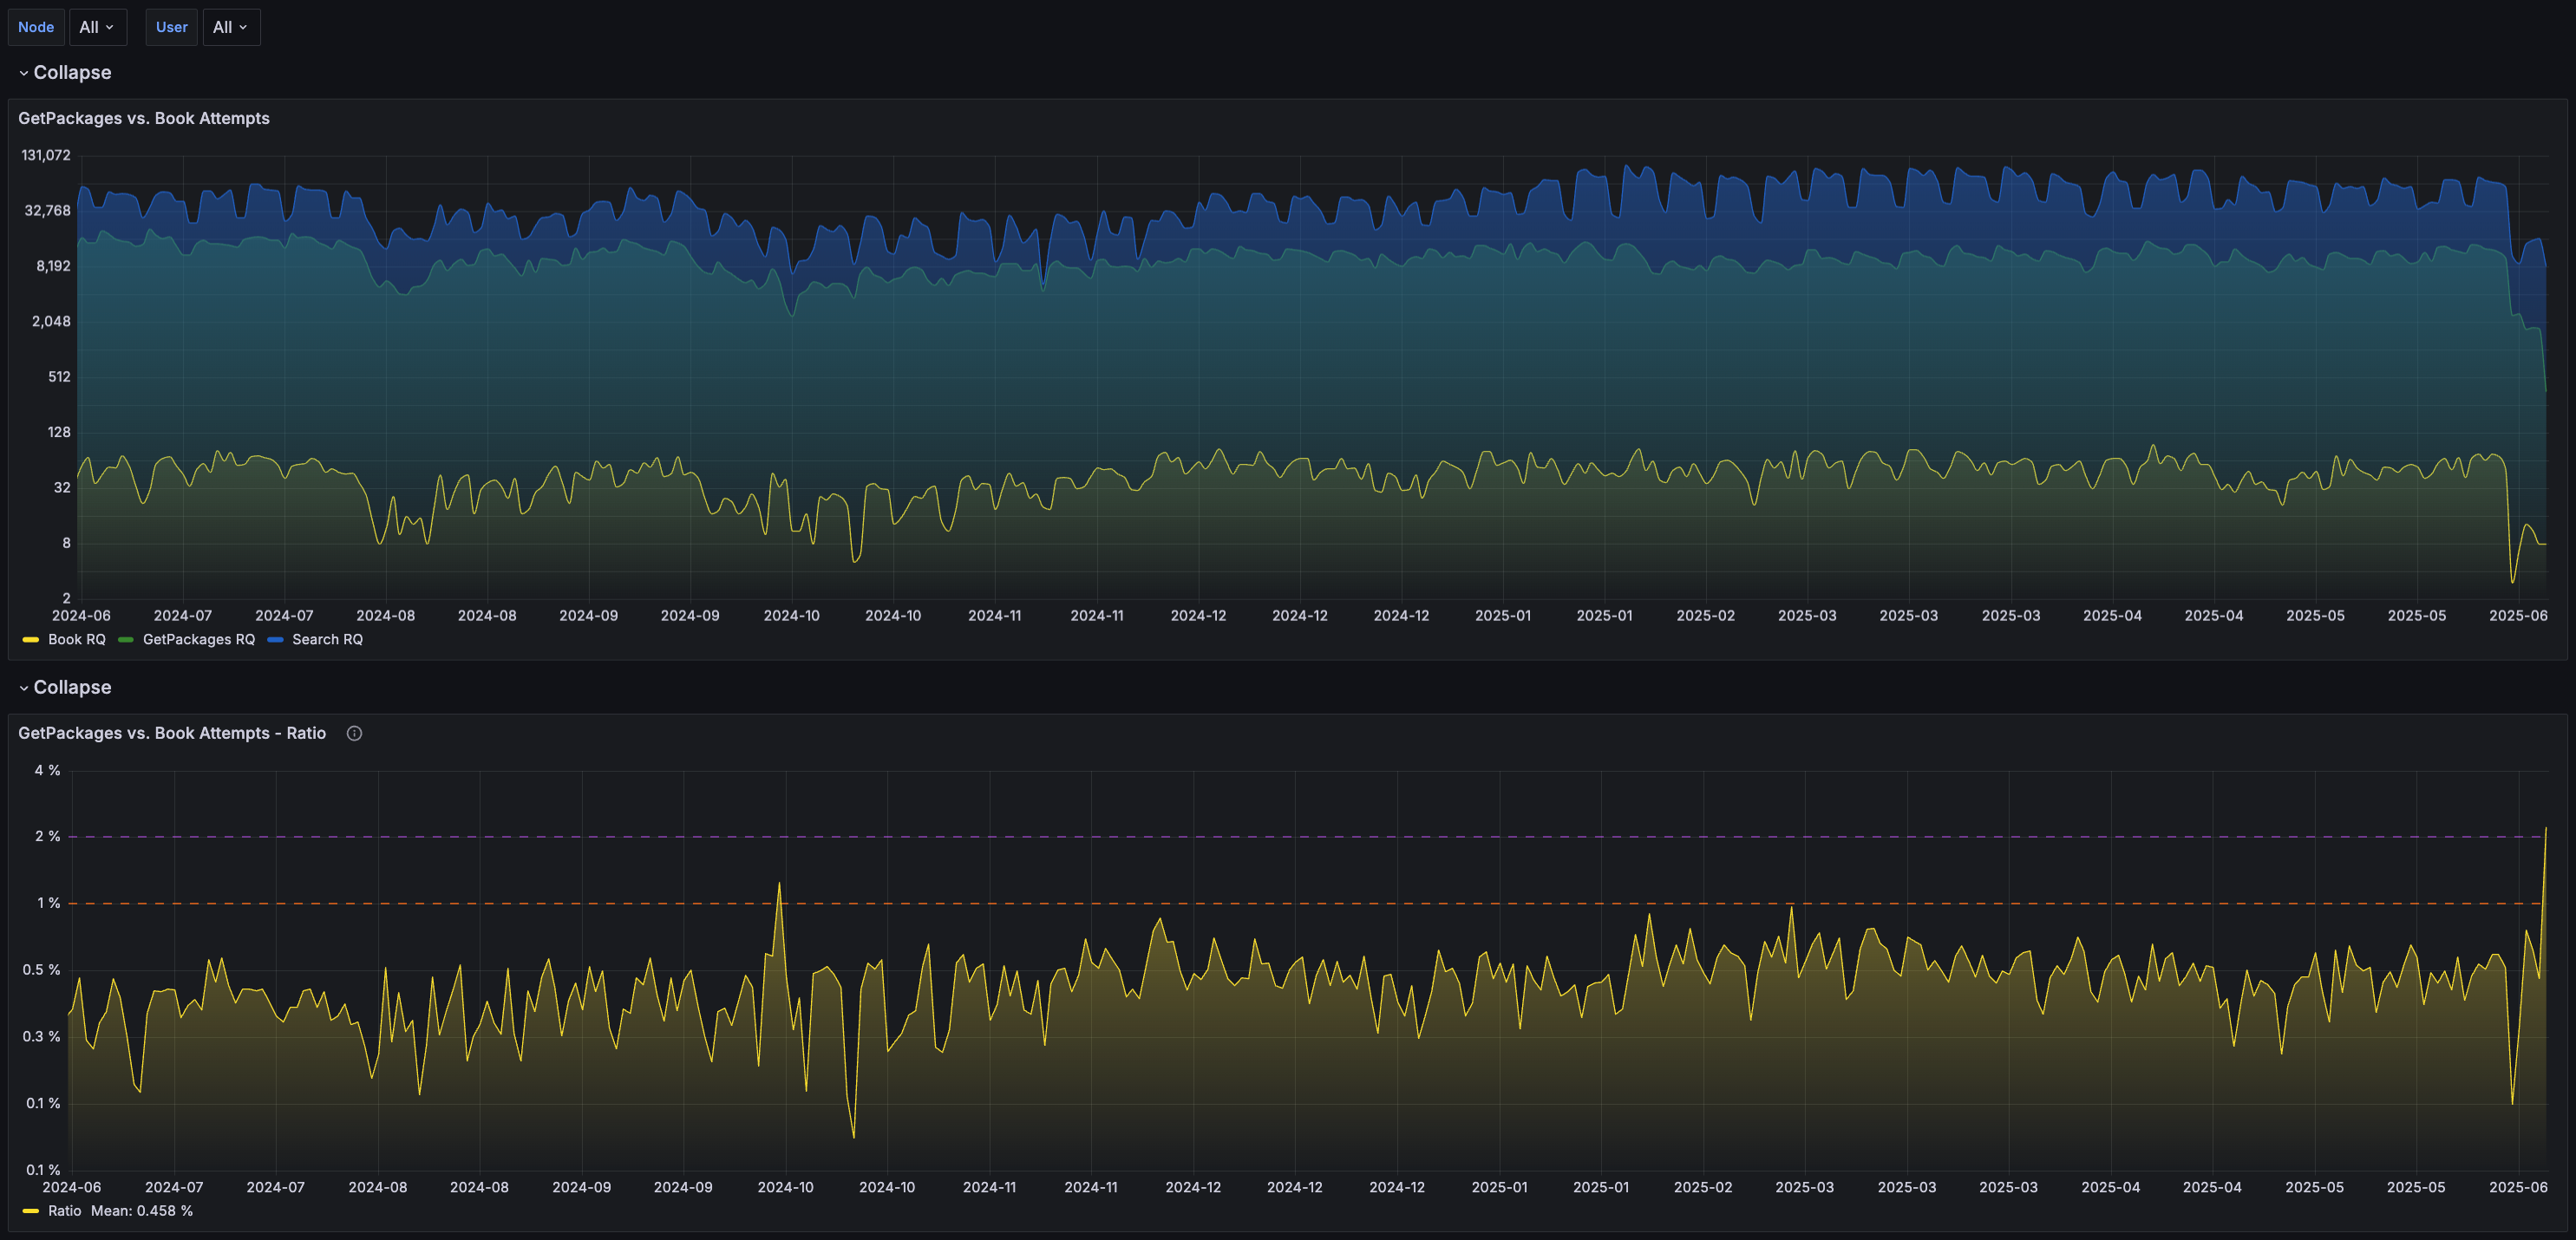This screenshot has width=2576, height=1240.
Task: Click the 2025-06 x-axis label in top chart
Action: 2518,615
